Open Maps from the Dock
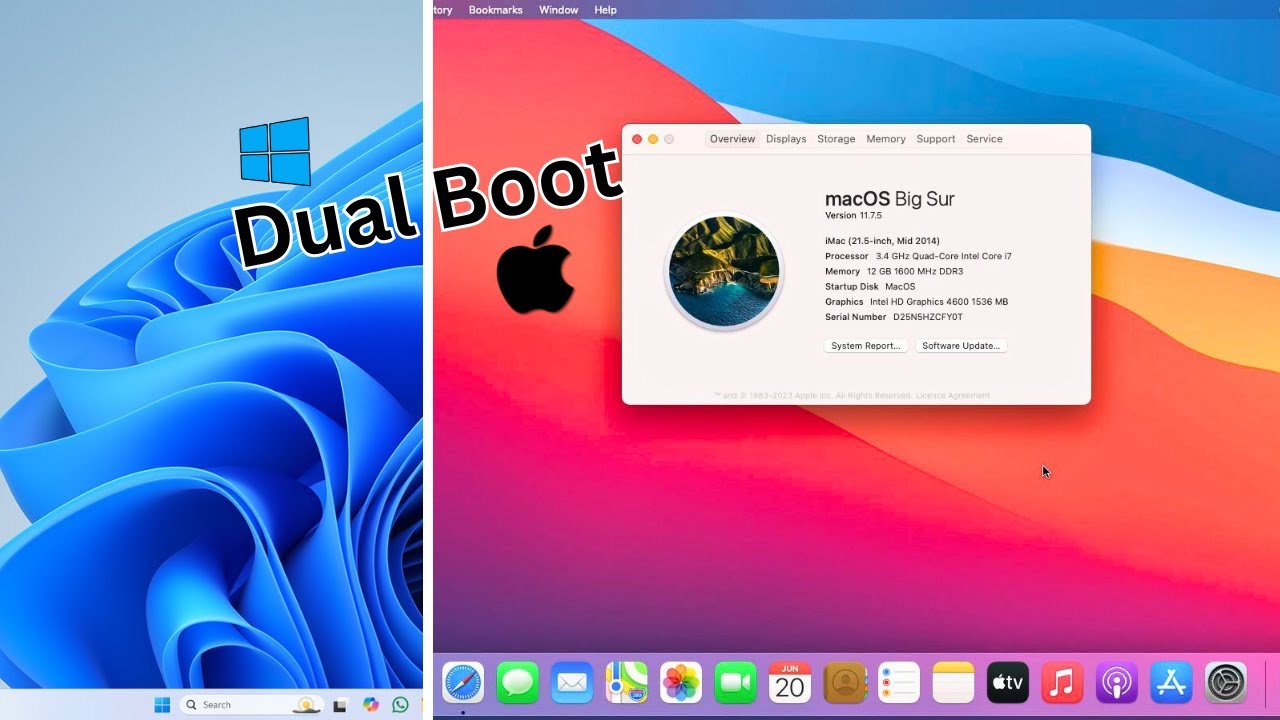The image size is (1280, 720). (627, 683)
